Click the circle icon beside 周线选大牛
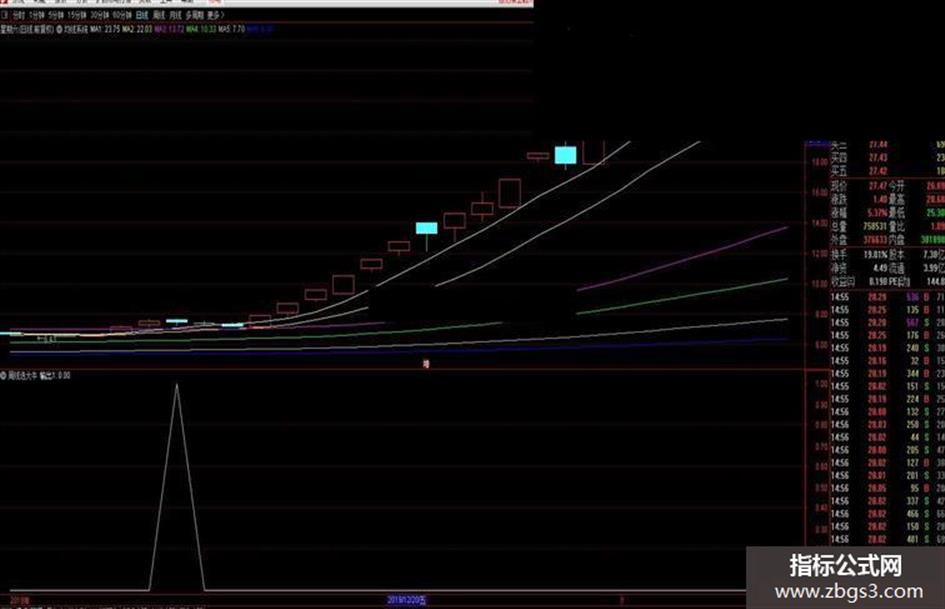Viewport: 945px width, 609px height. (x=3, y=375)
